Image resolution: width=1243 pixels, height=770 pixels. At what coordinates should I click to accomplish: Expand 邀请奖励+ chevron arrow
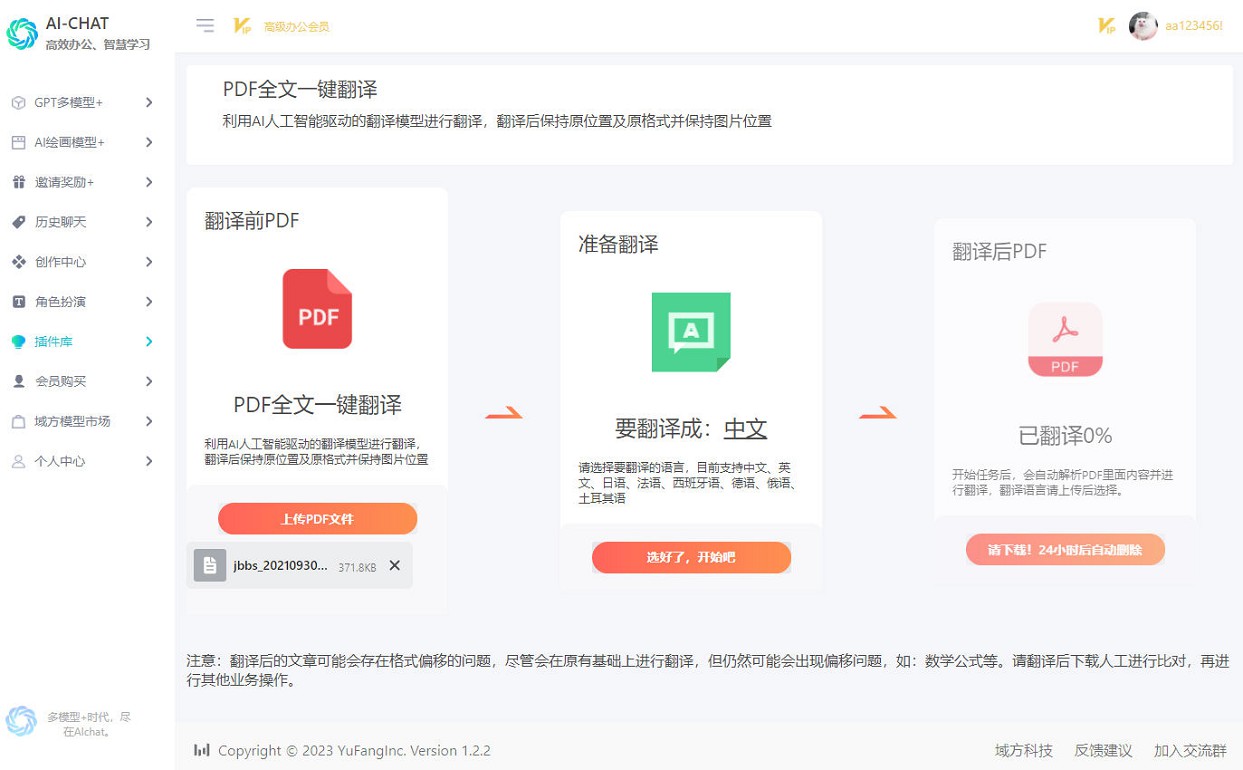149,182
